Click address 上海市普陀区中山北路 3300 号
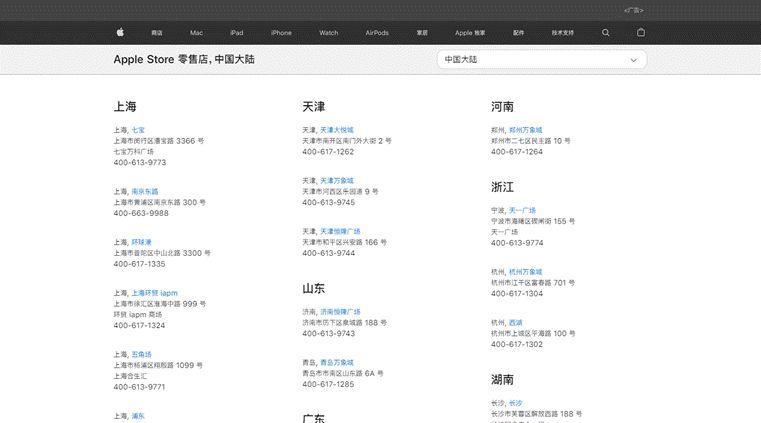761x423 pixels. [x=162, y=253]
